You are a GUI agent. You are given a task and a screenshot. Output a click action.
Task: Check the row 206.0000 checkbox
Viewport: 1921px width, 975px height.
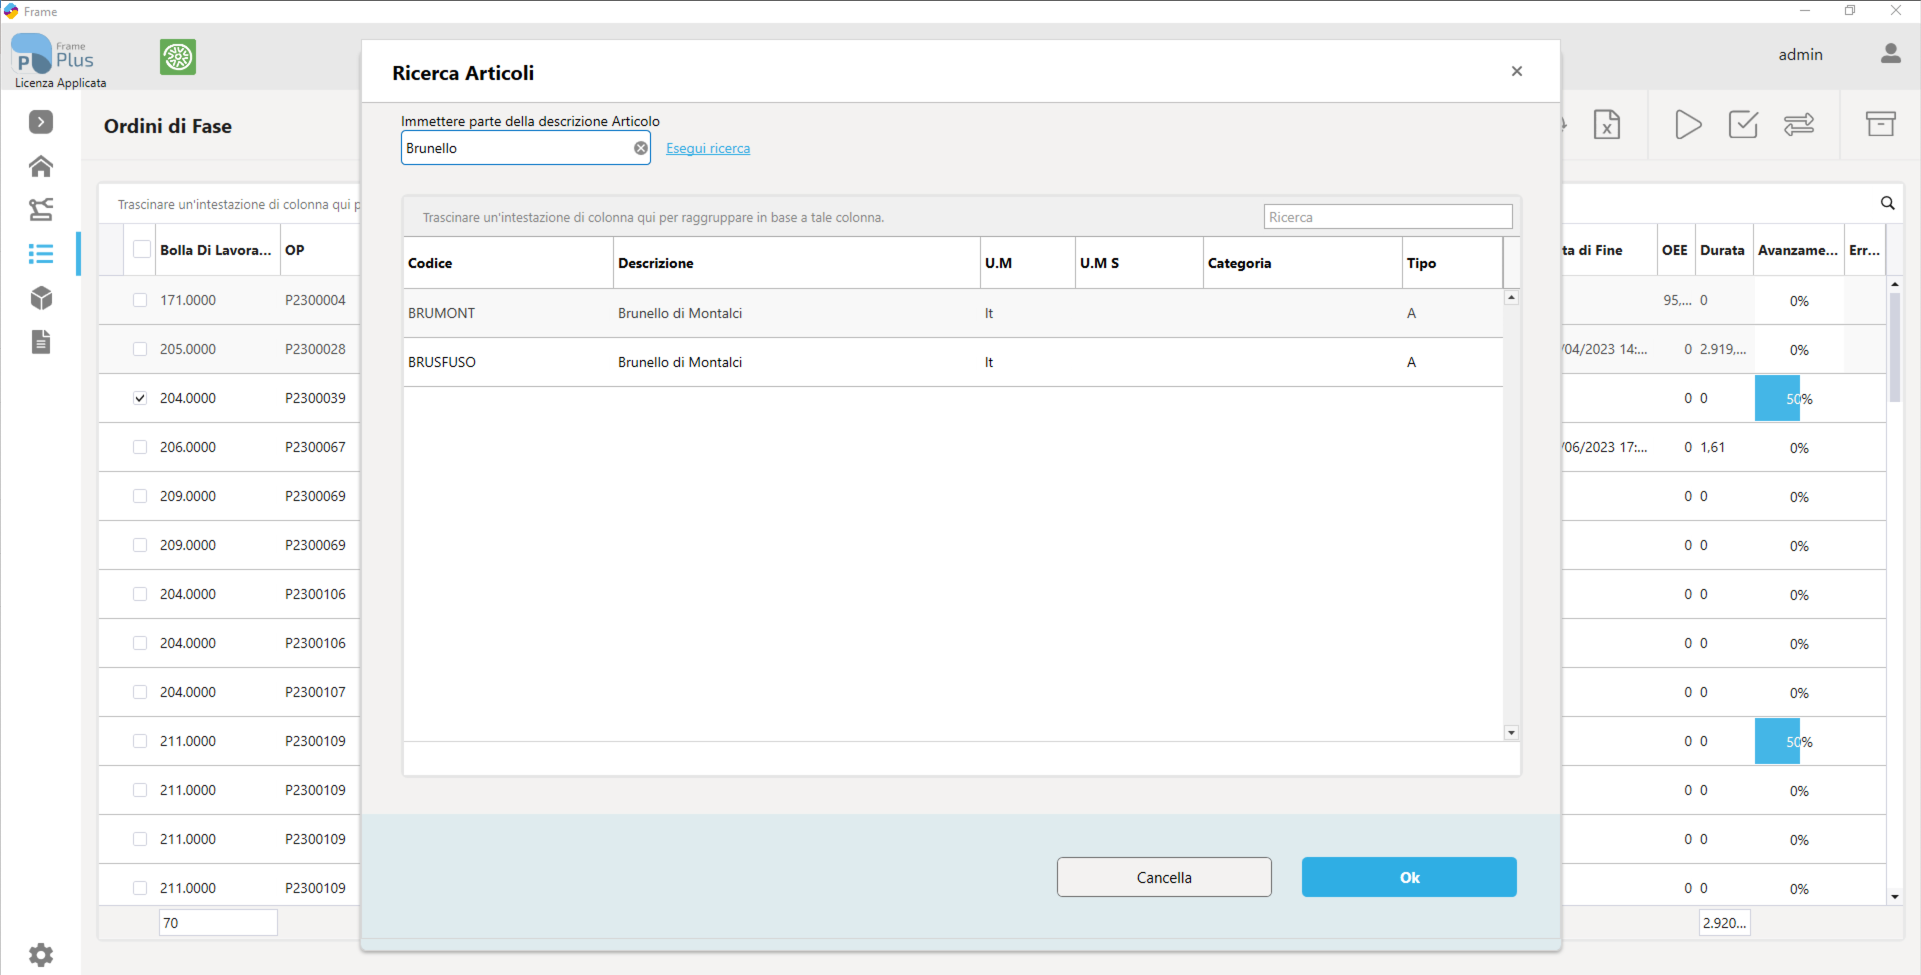(x=140, y=447)
